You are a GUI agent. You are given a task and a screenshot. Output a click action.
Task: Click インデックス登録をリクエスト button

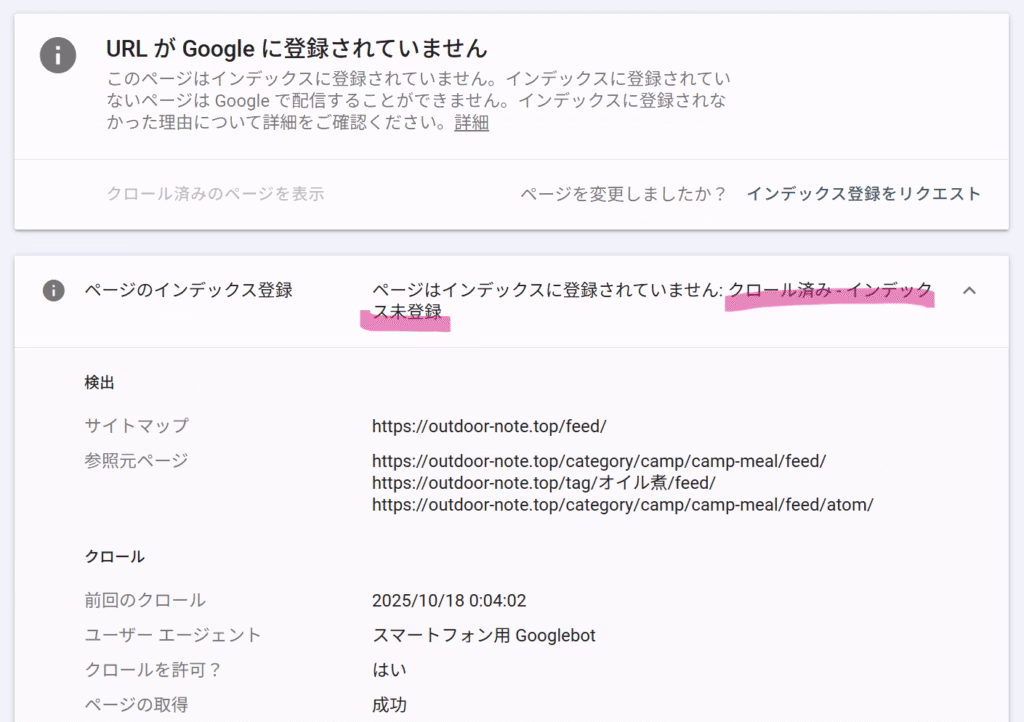click(x=863, y=194)
